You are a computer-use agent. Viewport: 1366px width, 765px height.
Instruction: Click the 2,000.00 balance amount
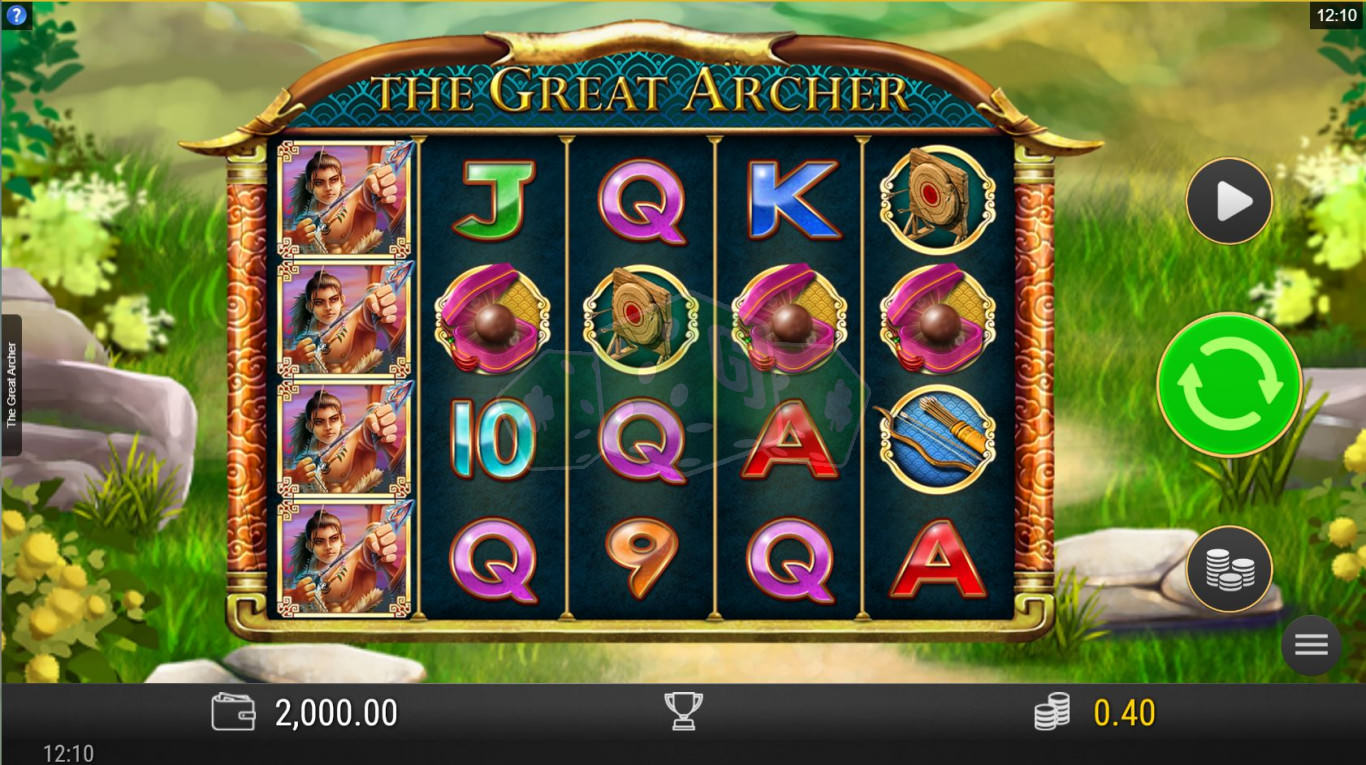336,713
